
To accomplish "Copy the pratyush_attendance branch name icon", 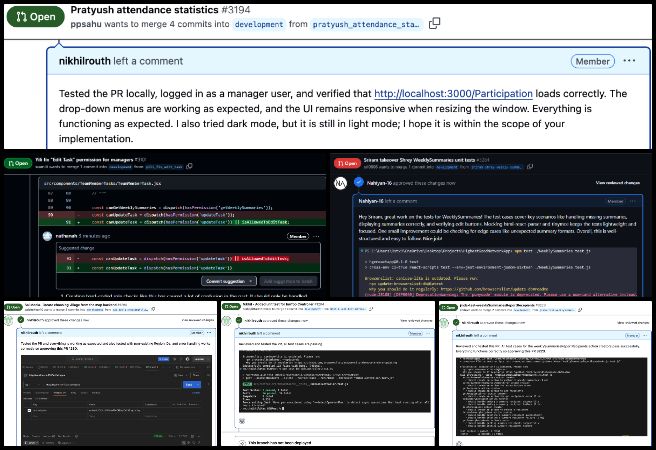I will click(434, 23).
